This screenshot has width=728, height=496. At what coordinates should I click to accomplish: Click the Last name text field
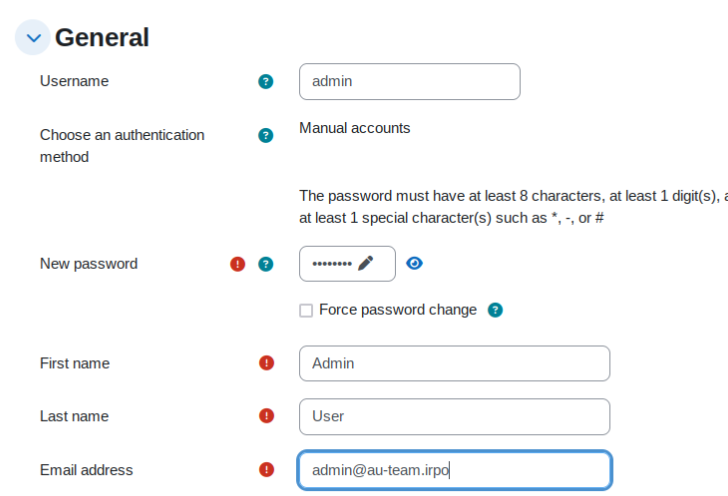454,417
